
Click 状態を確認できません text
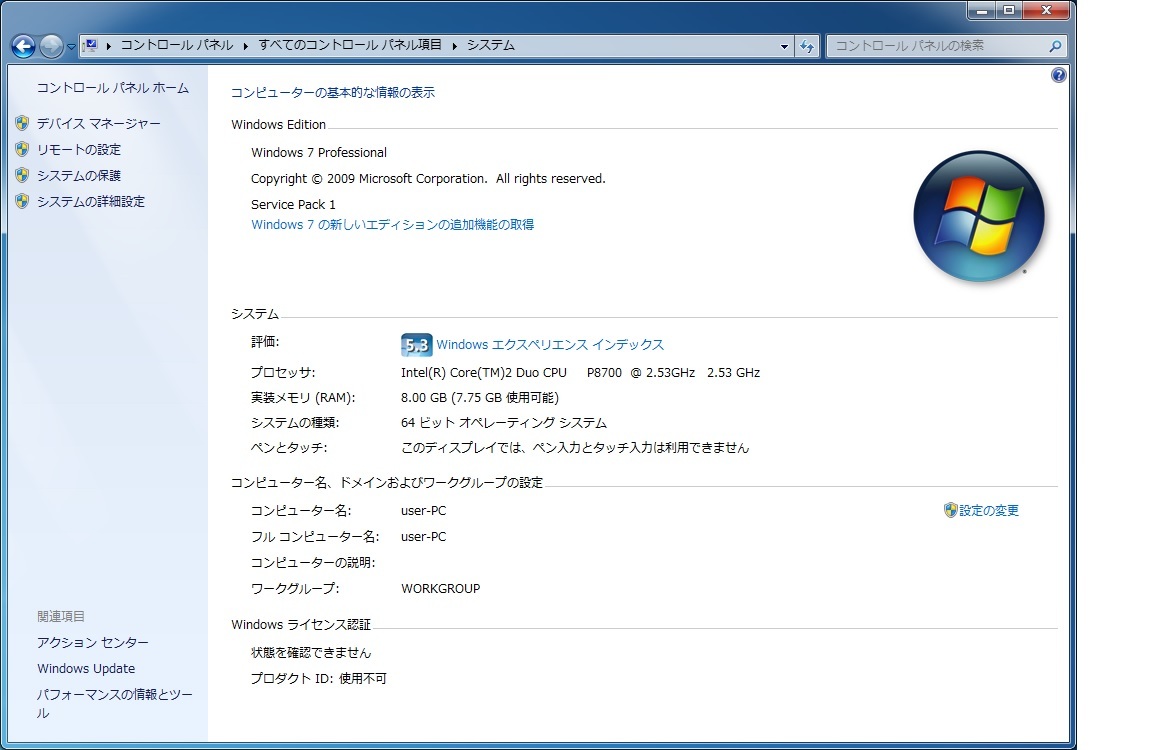tap(311, 652)
